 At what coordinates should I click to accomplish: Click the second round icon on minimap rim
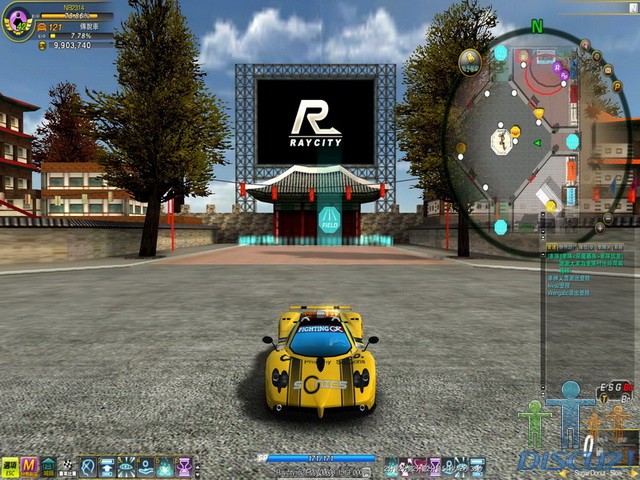(x=597, y=56)
